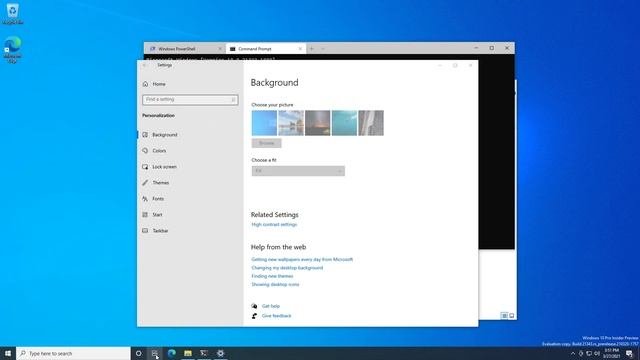This screenshot has height=360, width=640.
Task: Click the taskbar Type here to search box
Action: [x=73, y=353]
